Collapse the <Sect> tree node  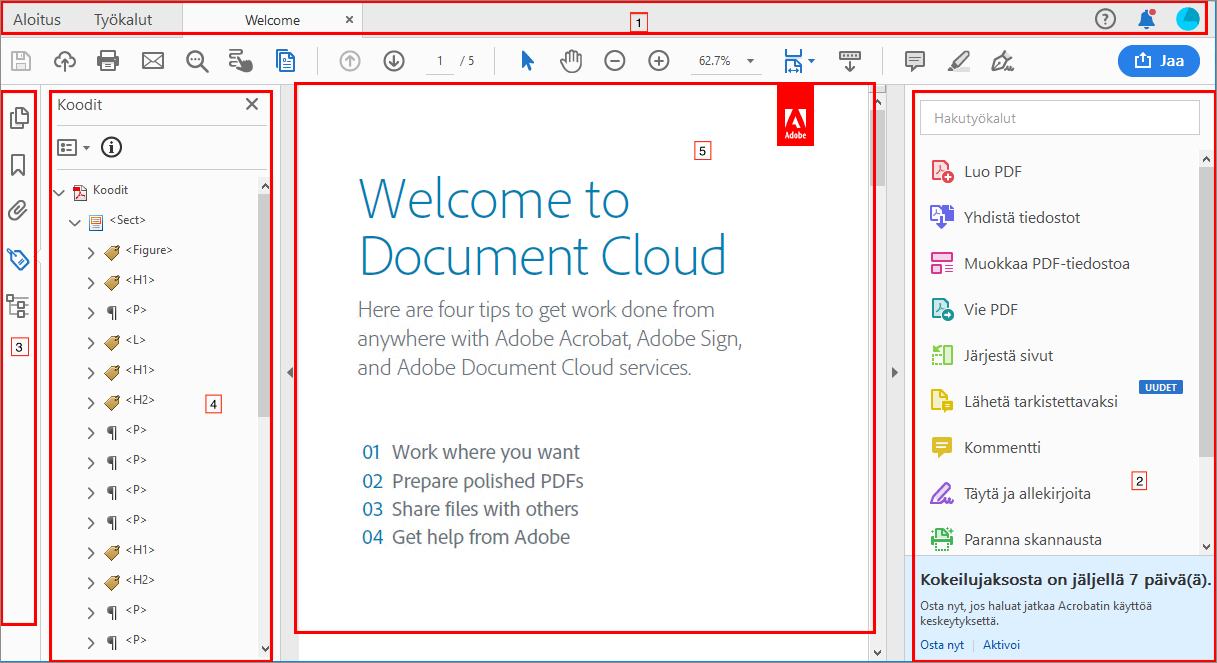coord(74,221)
